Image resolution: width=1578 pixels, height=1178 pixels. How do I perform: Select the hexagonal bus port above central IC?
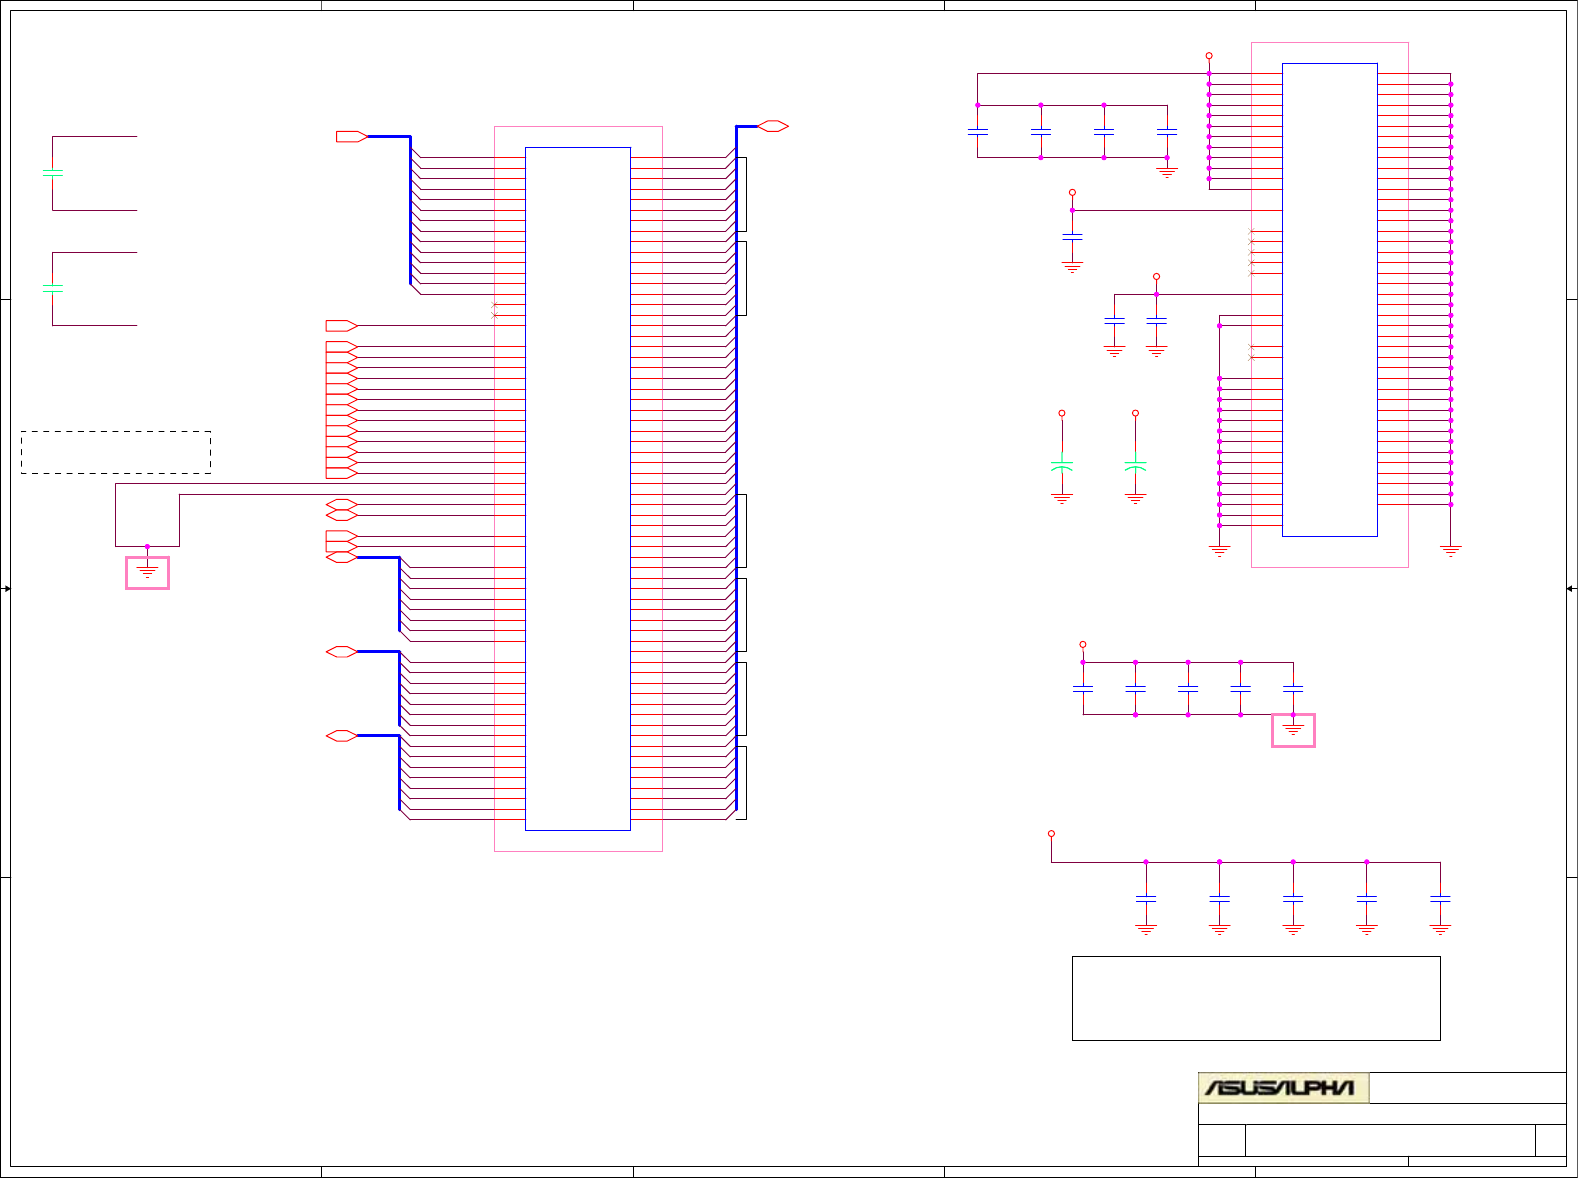click(x=773, y=126)
